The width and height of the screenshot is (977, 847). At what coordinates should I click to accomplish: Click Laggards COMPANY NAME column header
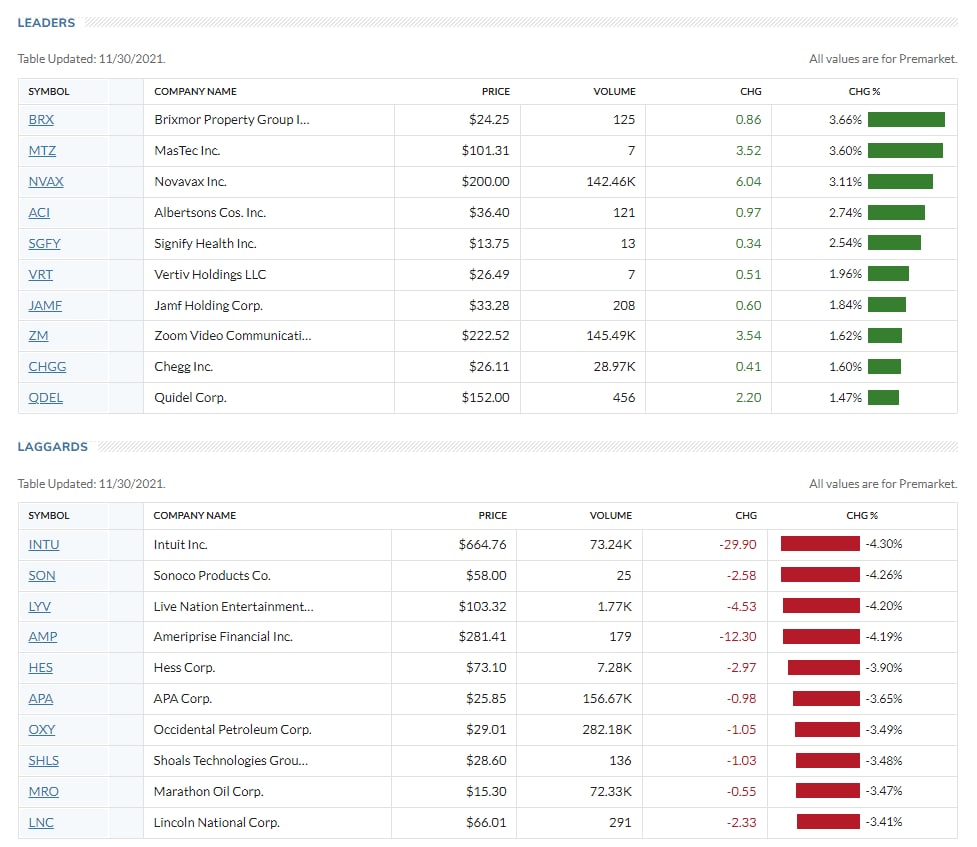(x=194, y=515)
